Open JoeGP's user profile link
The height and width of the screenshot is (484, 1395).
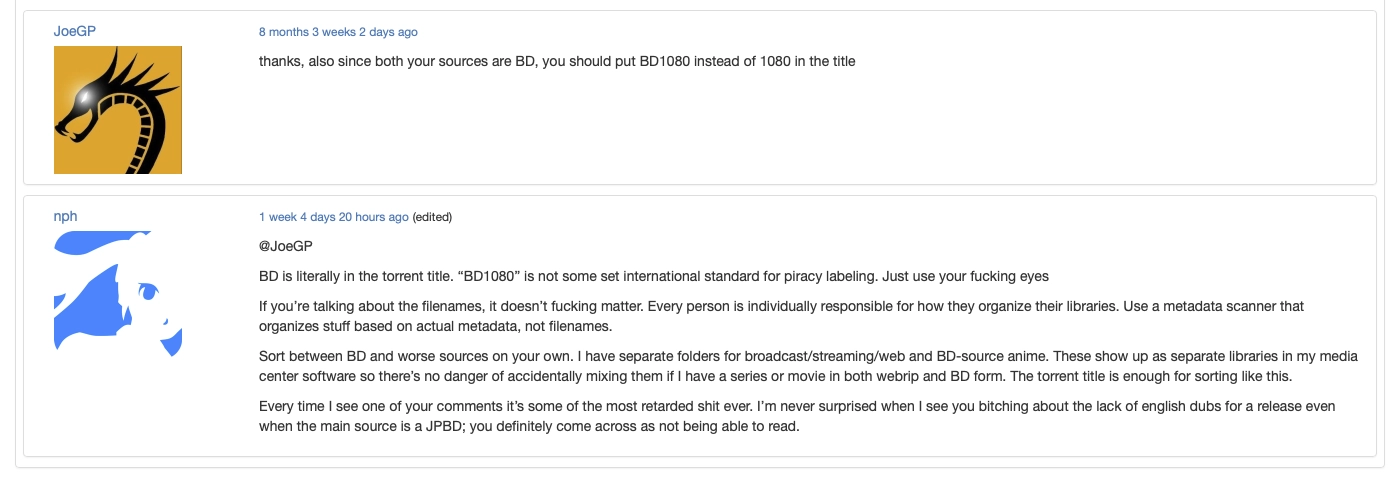point(75,31)
